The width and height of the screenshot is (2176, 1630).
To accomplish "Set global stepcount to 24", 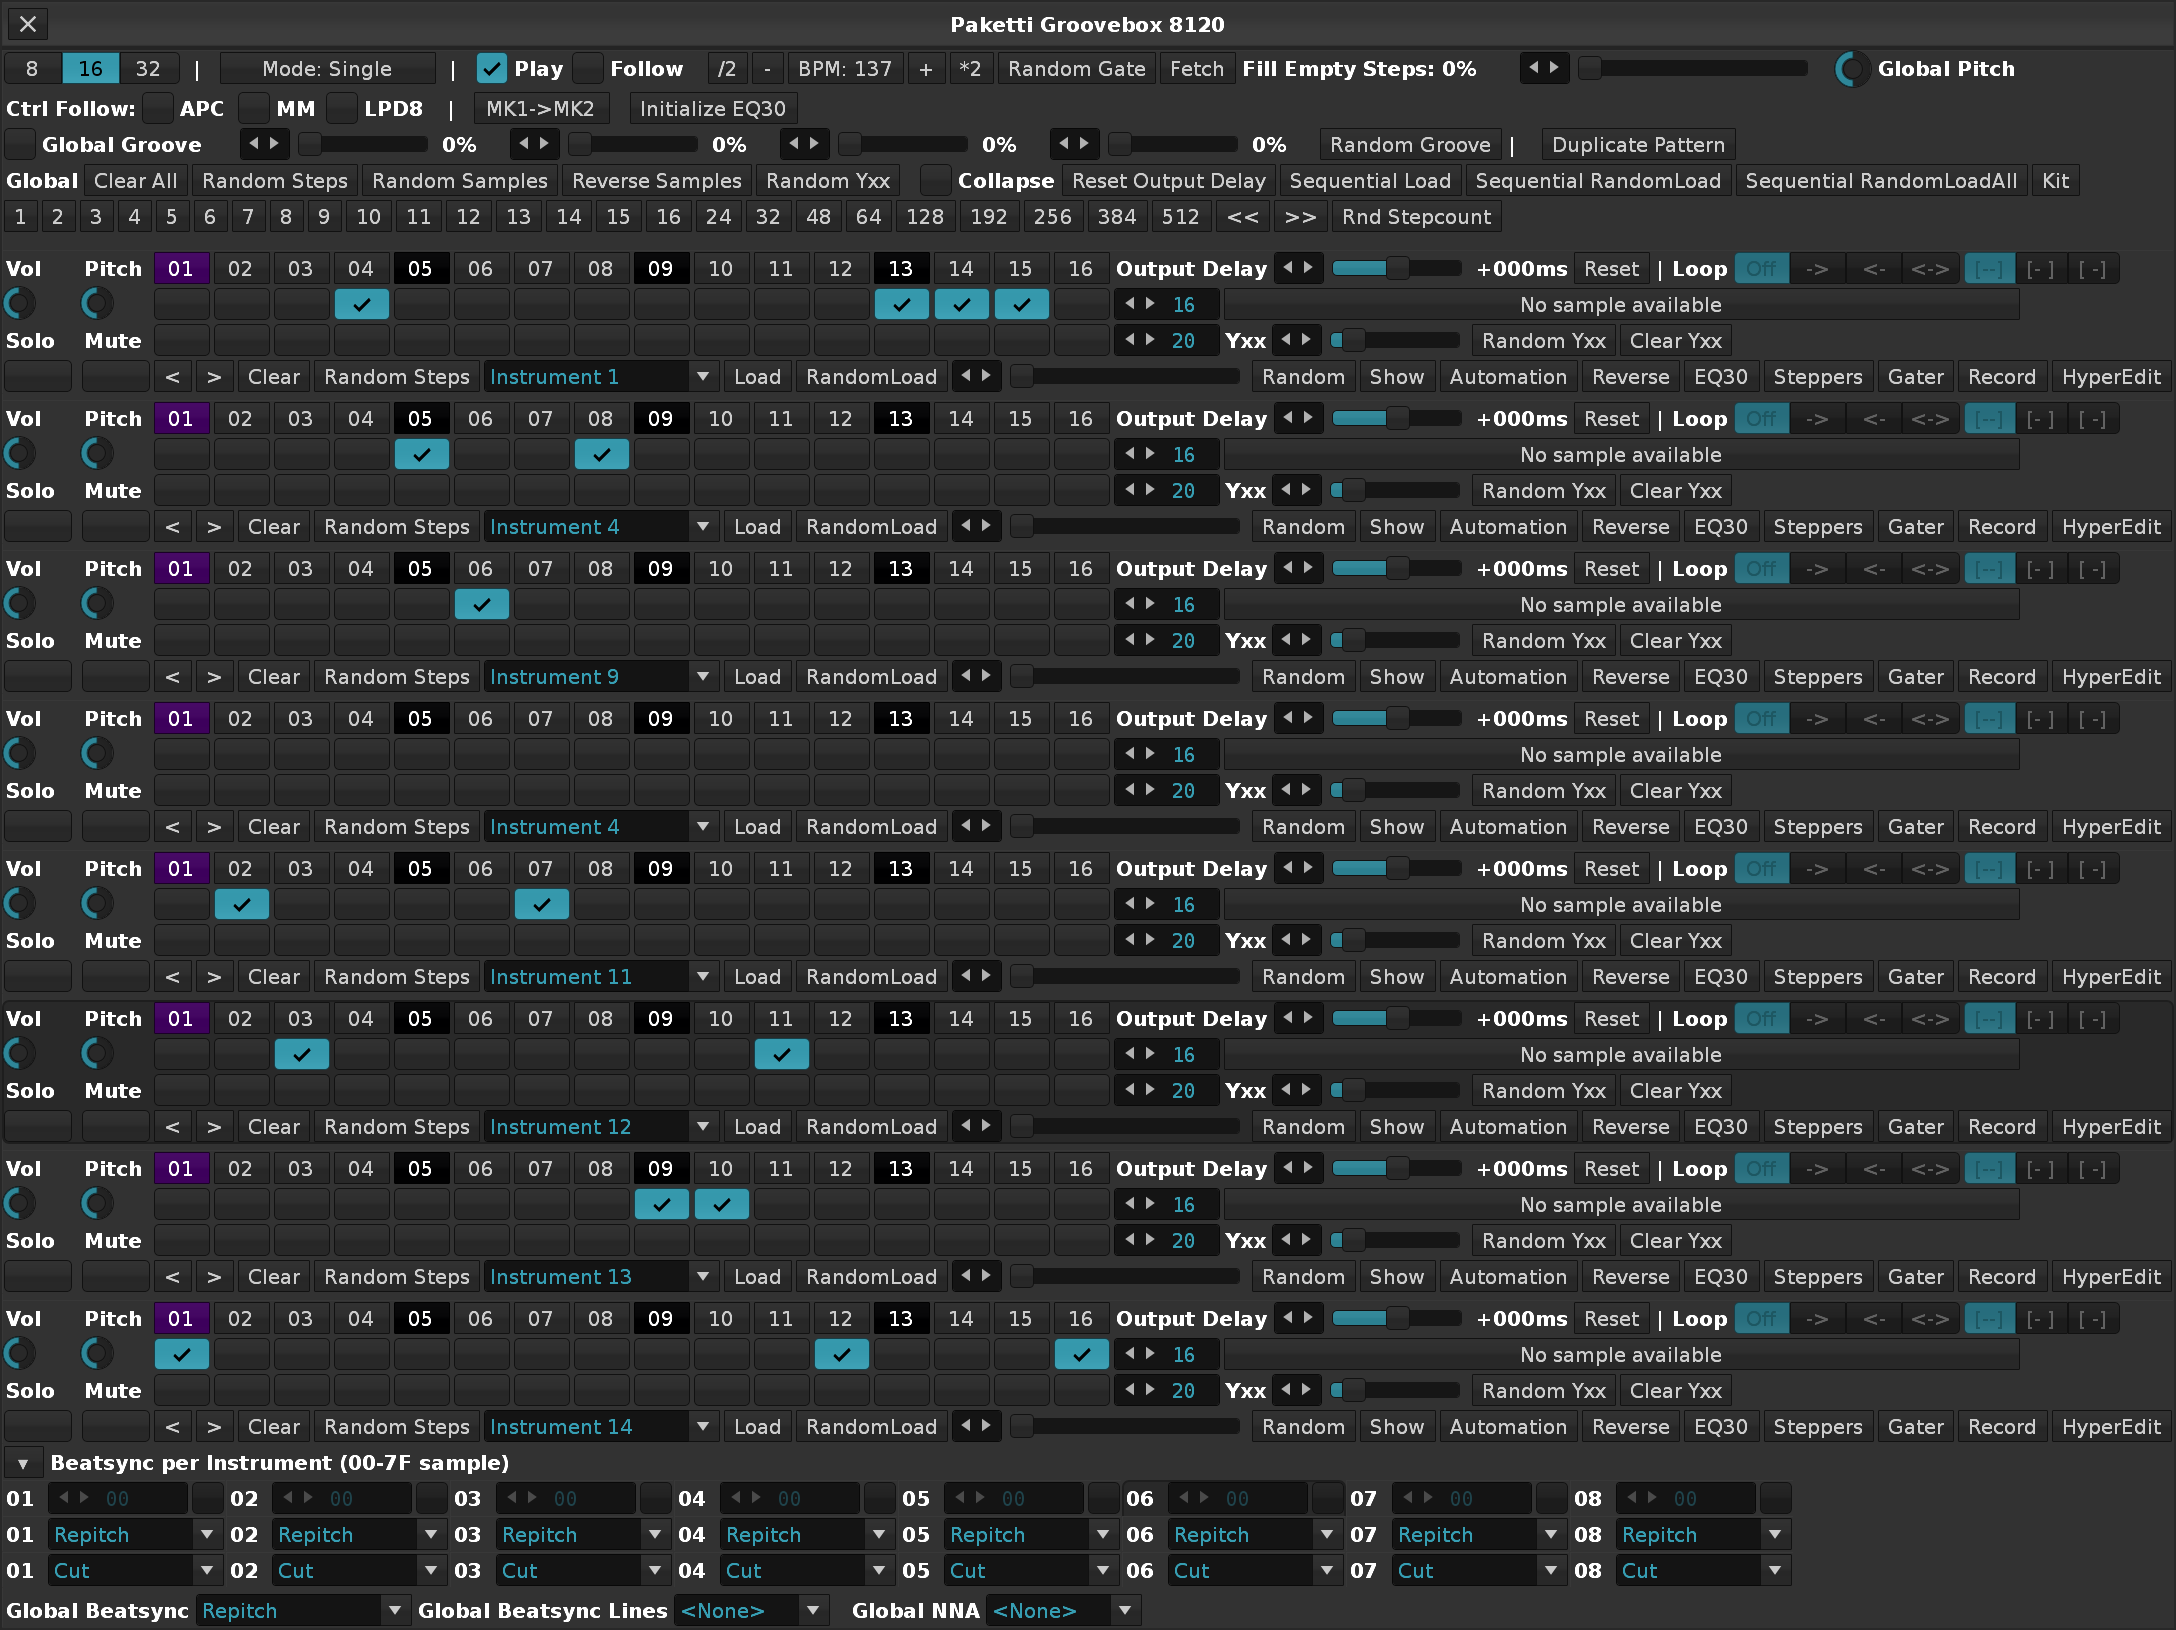I will click(718, 217).
